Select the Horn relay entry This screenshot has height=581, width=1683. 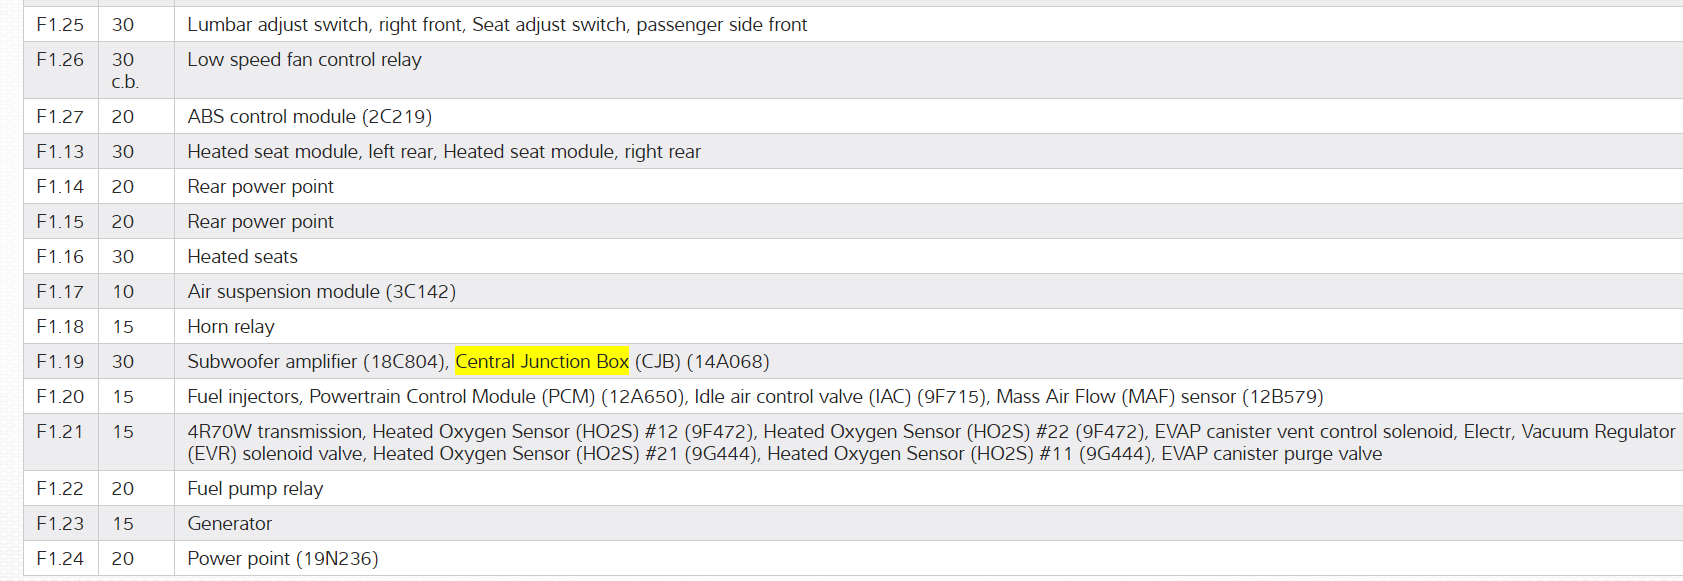click(x=230, y=327)
